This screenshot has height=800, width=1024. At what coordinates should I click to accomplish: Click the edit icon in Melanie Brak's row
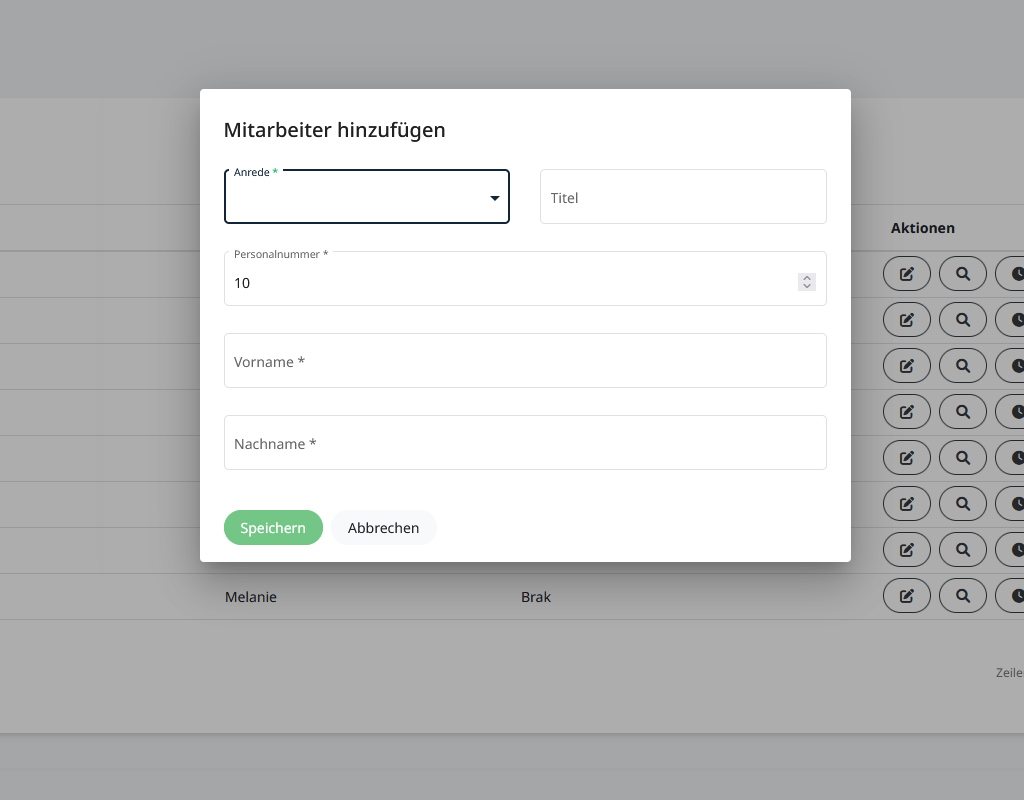[x=906, y=596]
